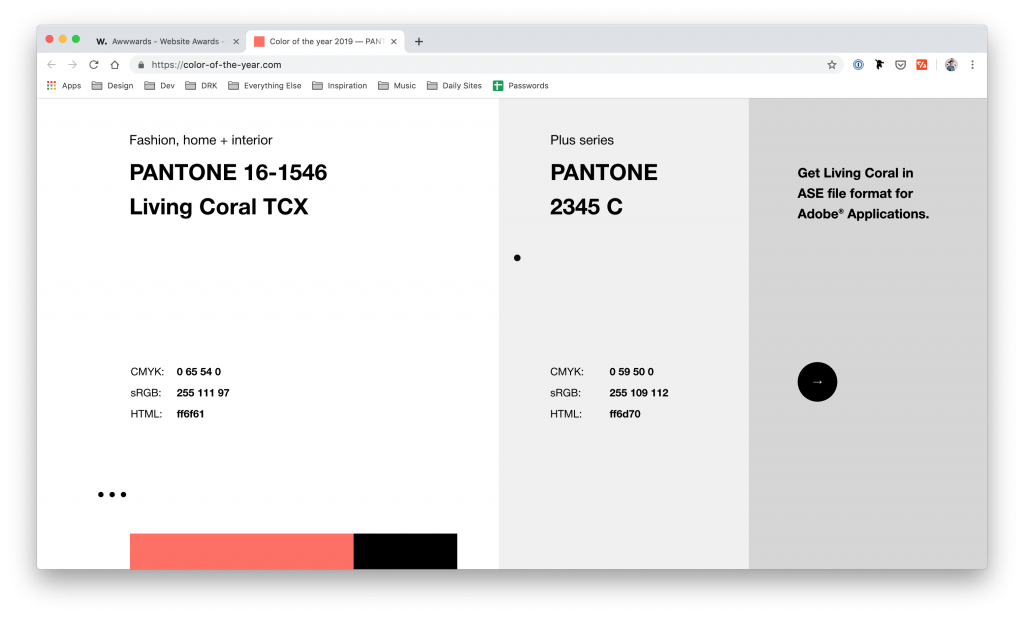Open the DRK bookmarks folder

[x=201, y=86]
